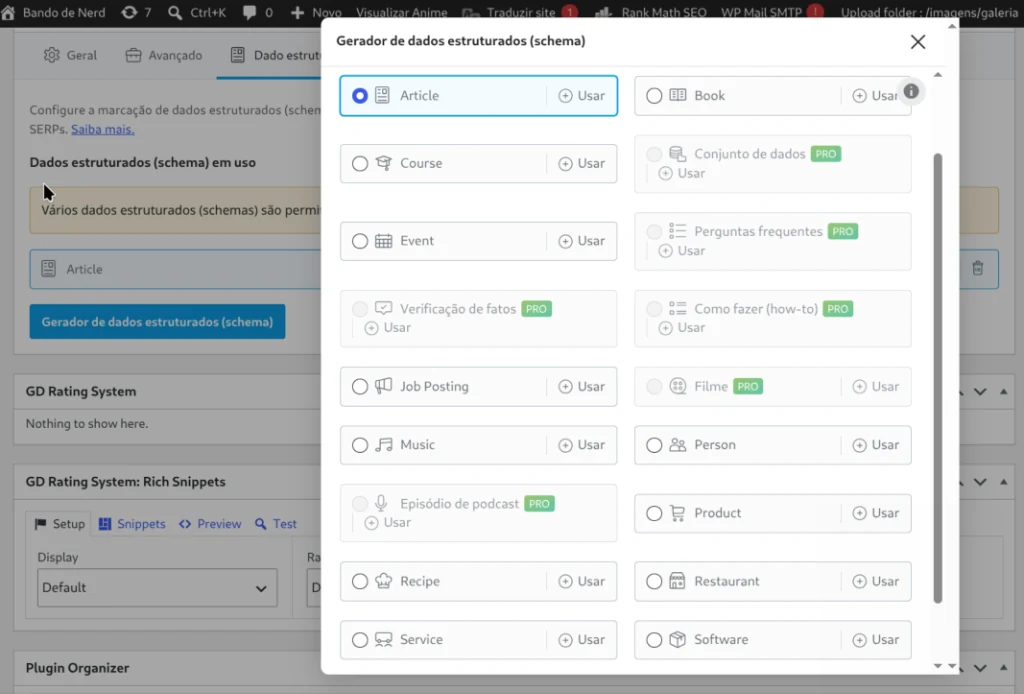
Task: Select the Recipe schema radio button
Action: pyautogui.click(x=360, y=582)
